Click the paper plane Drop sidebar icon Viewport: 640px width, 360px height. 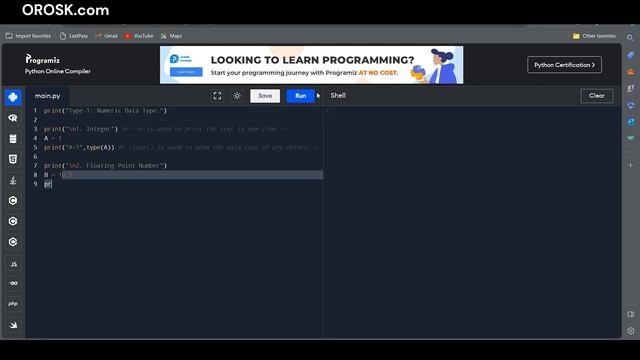(x=631, y=138)
